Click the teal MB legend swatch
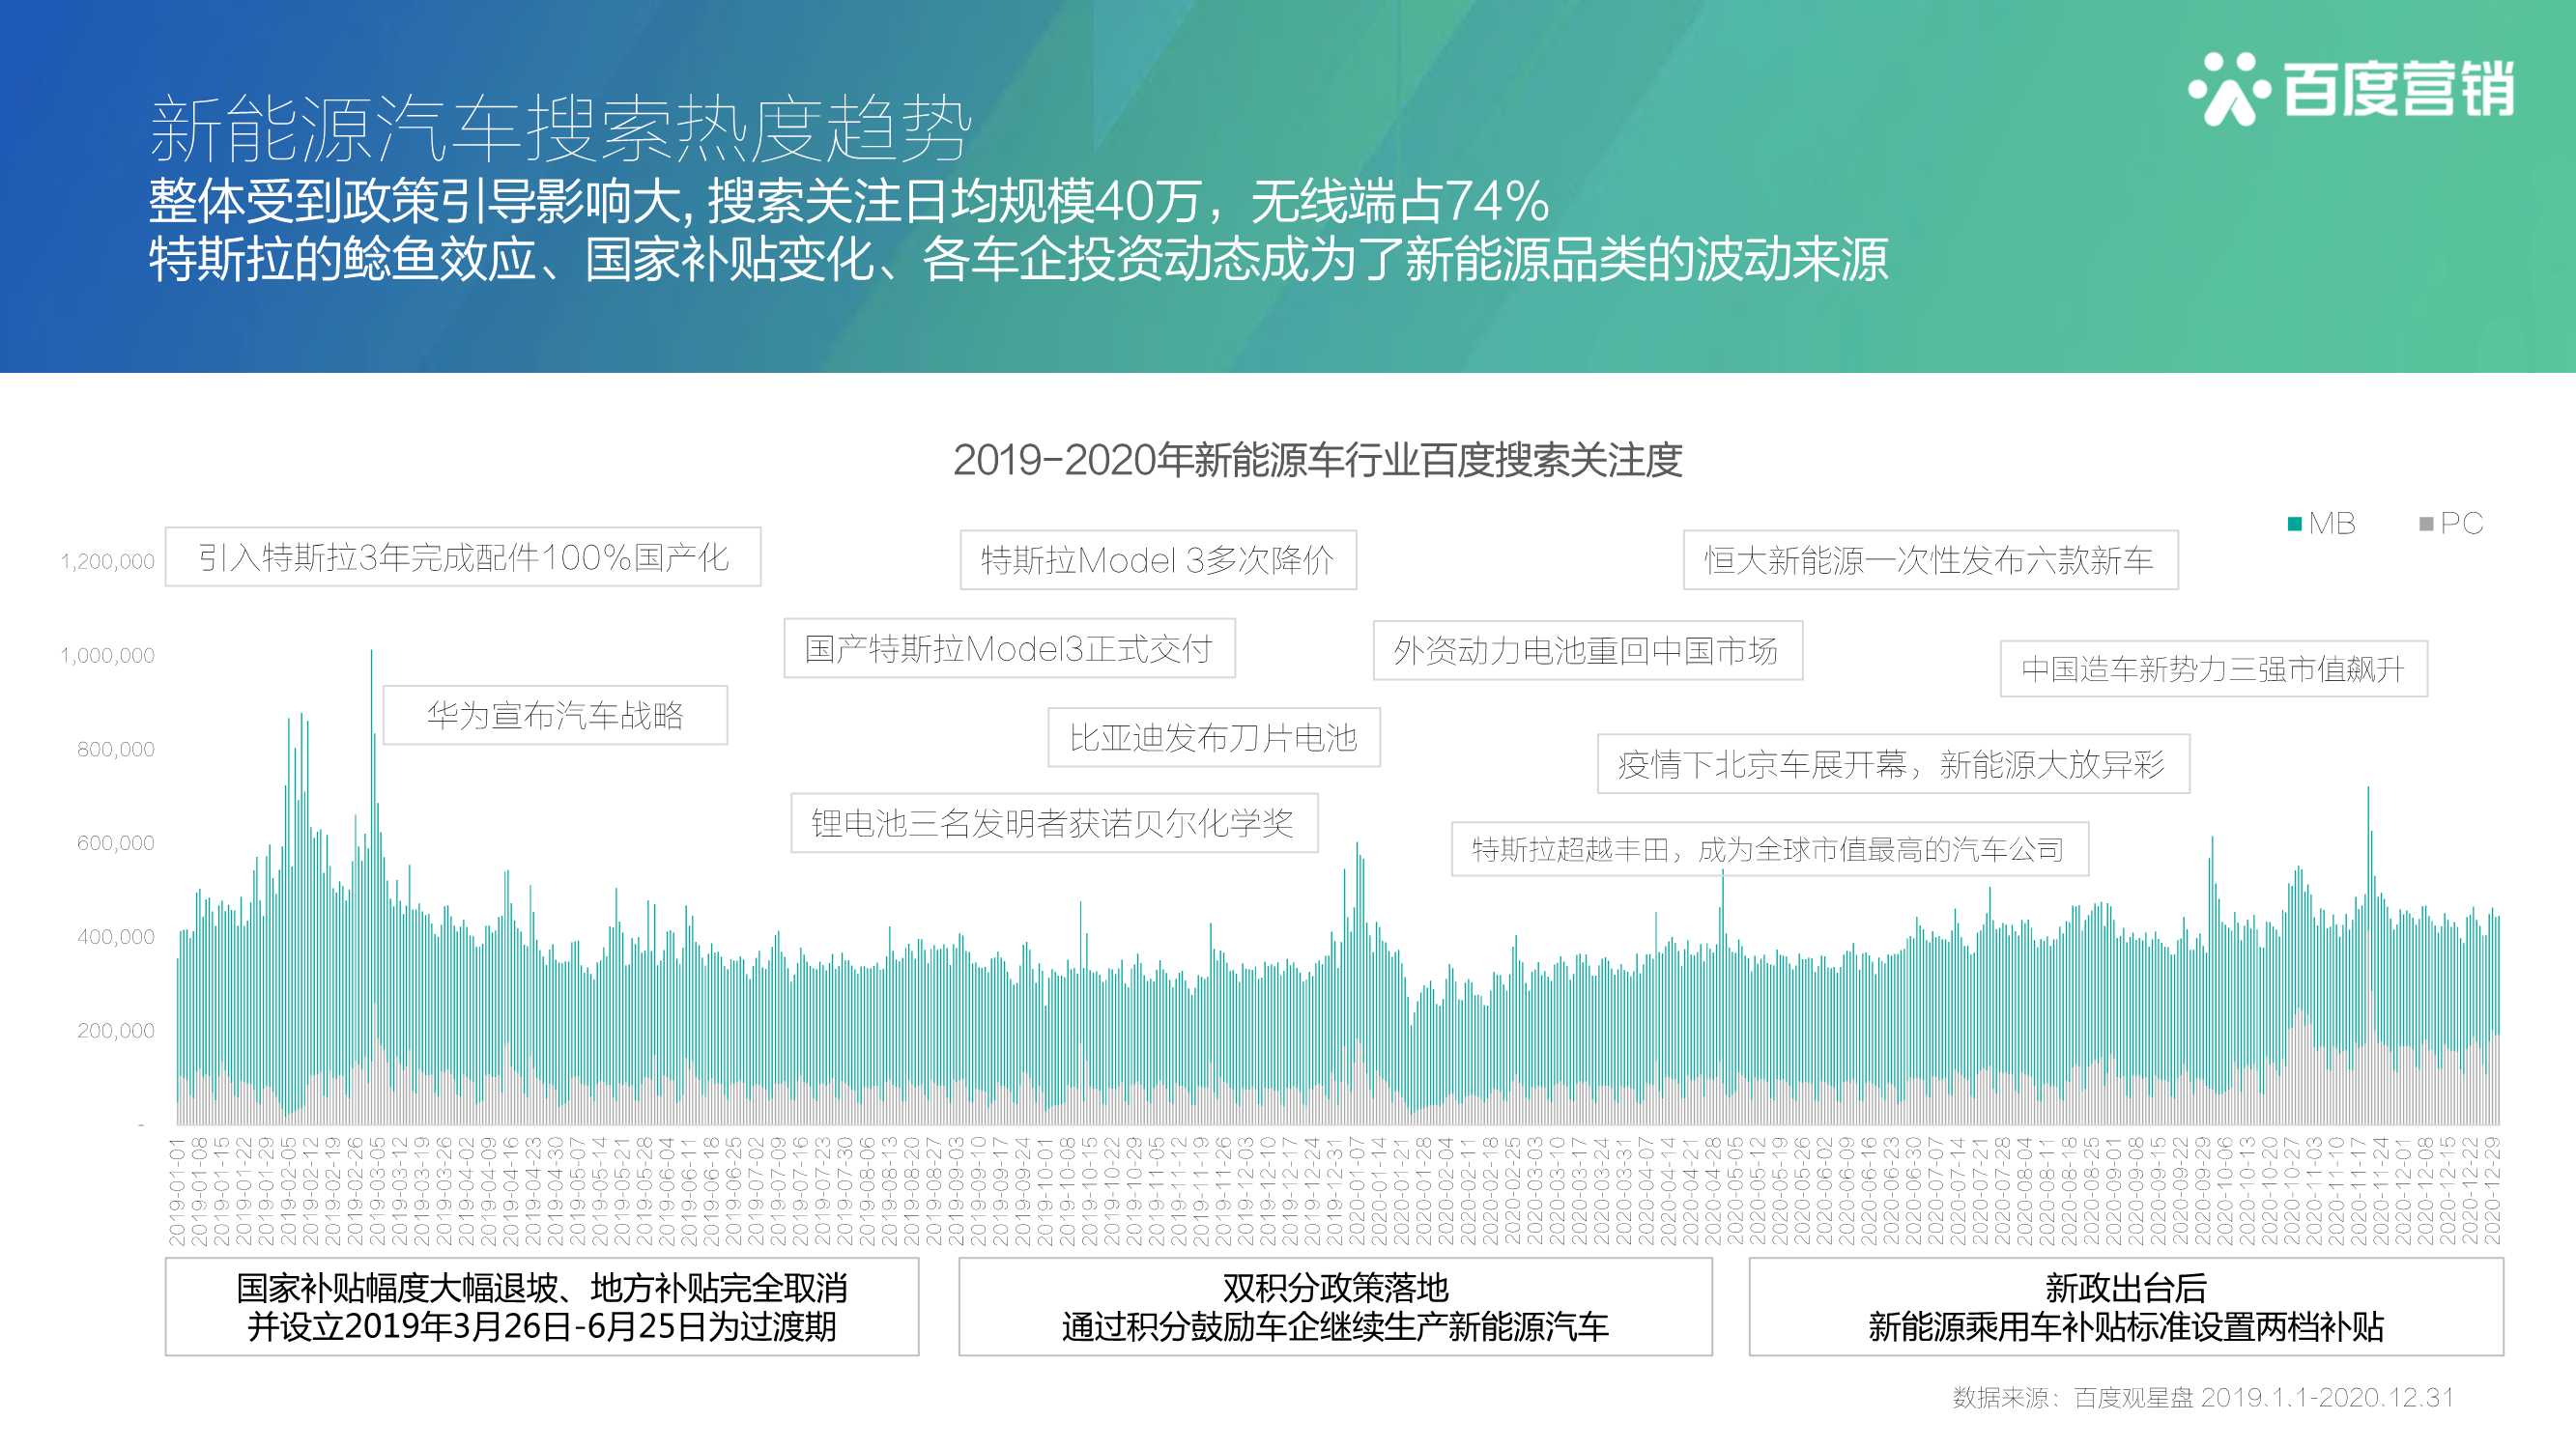This screenshot has width=2576, height=1449. (2295, 524)
